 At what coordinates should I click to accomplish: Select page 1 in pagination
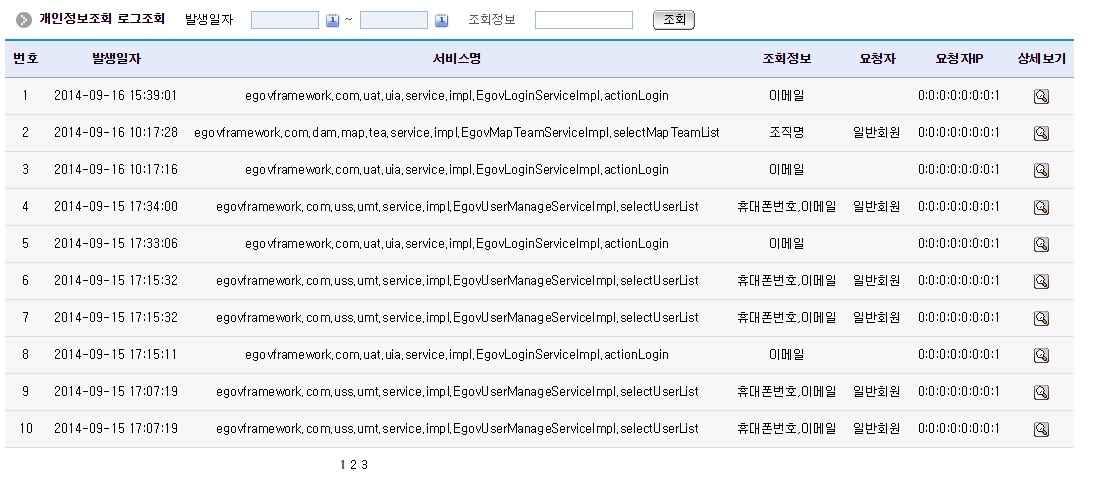[x=343, y=464]
